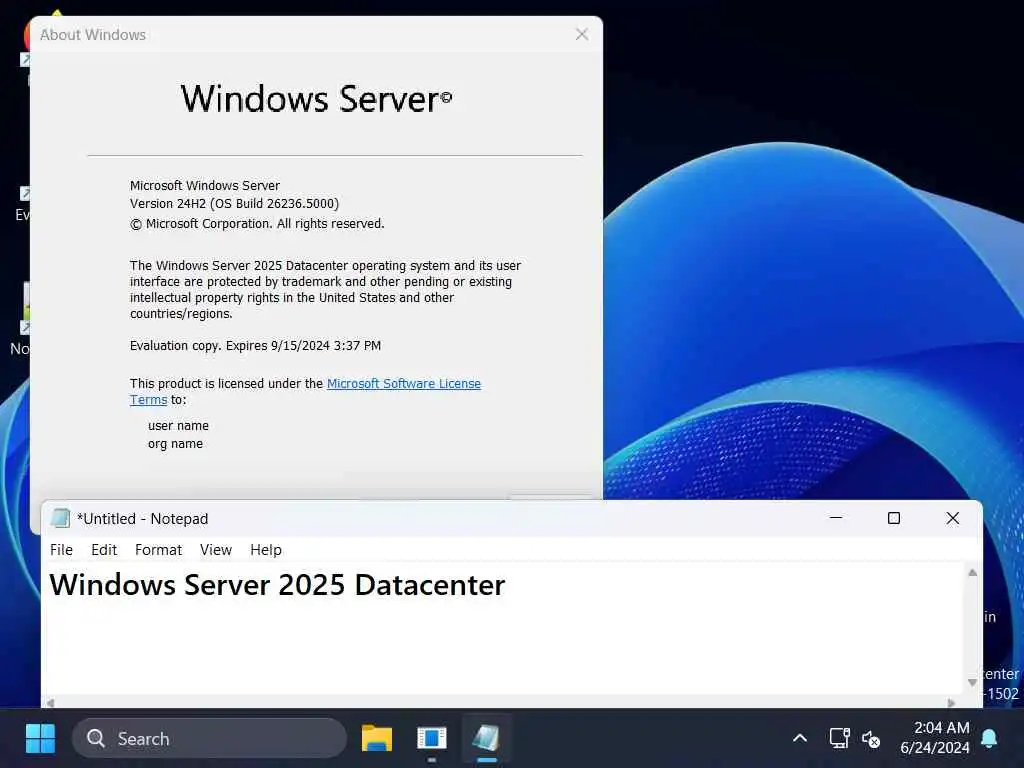Viewport: 1024px width, 768px height.
Task: Click the 'user name' text
Action: 178,426
